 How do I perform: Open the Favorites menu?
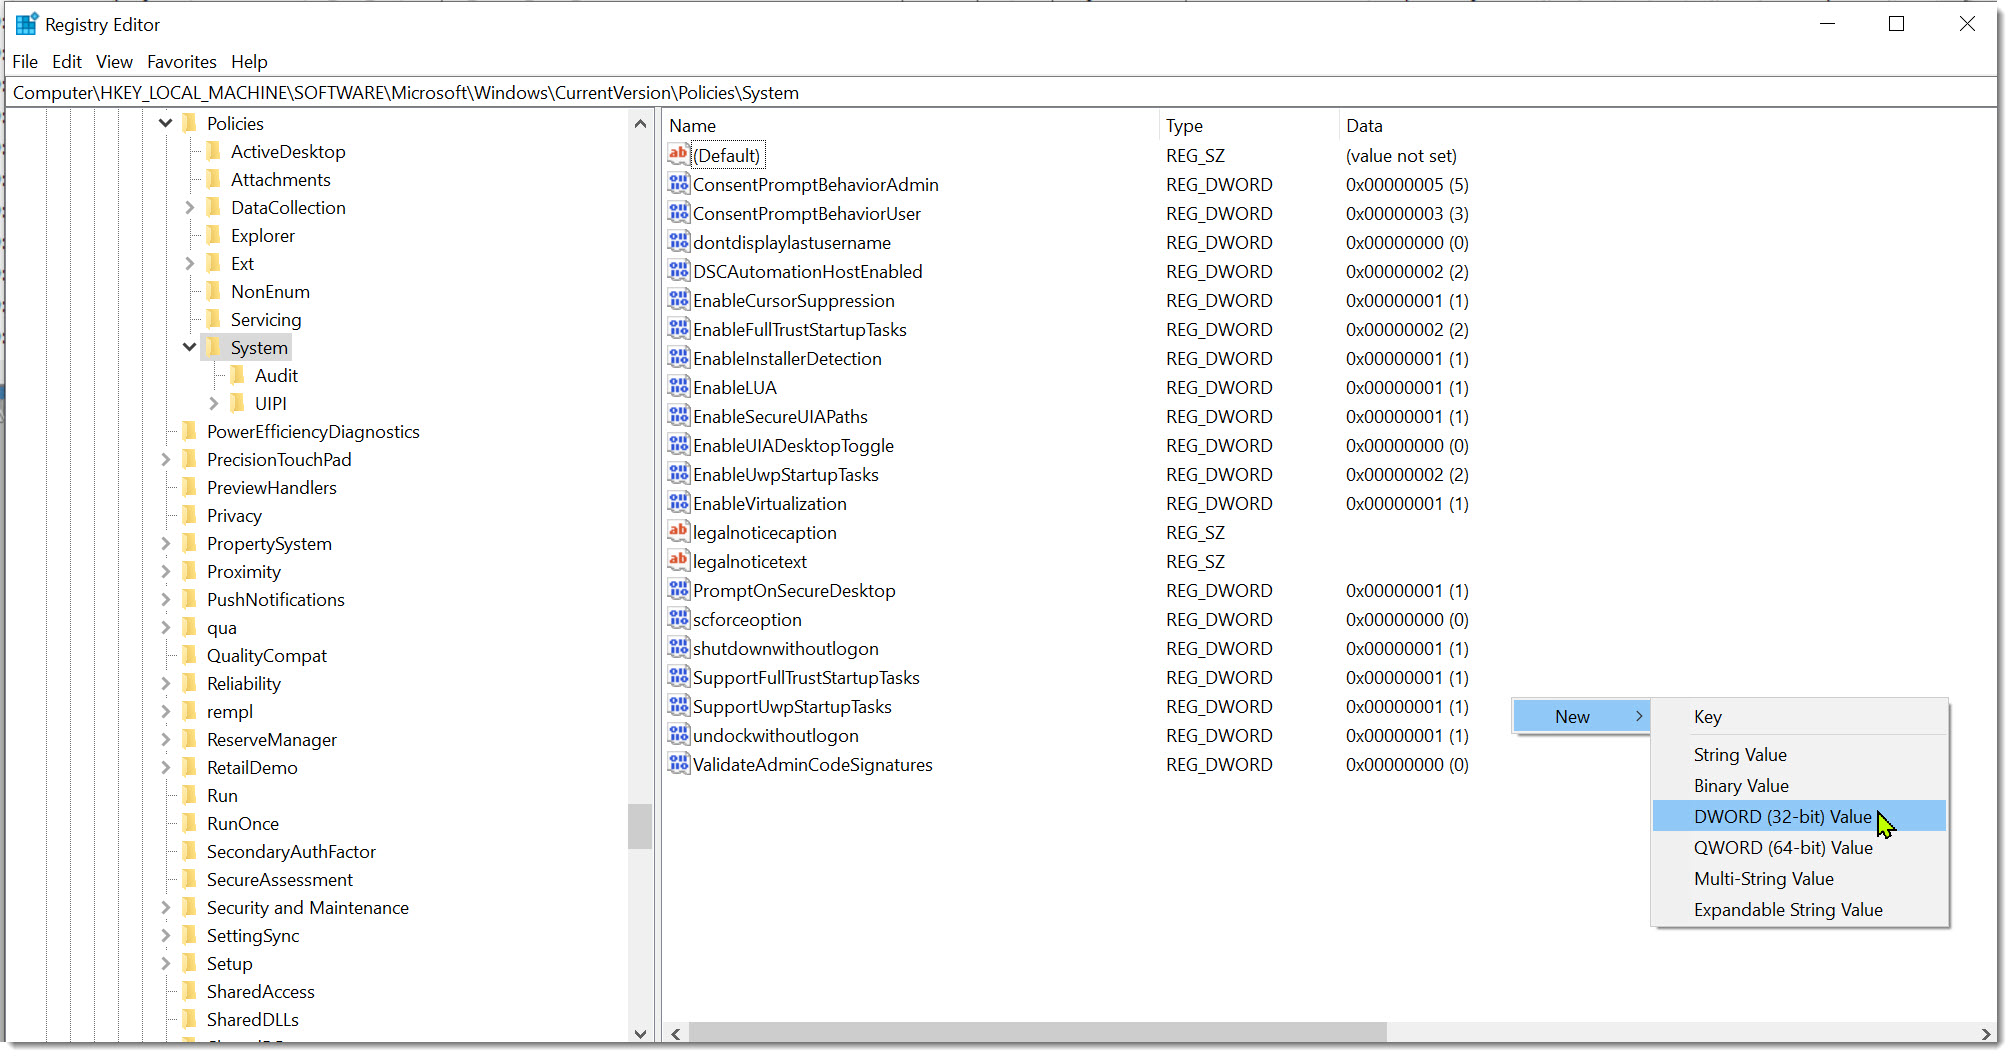pos(181,61)
